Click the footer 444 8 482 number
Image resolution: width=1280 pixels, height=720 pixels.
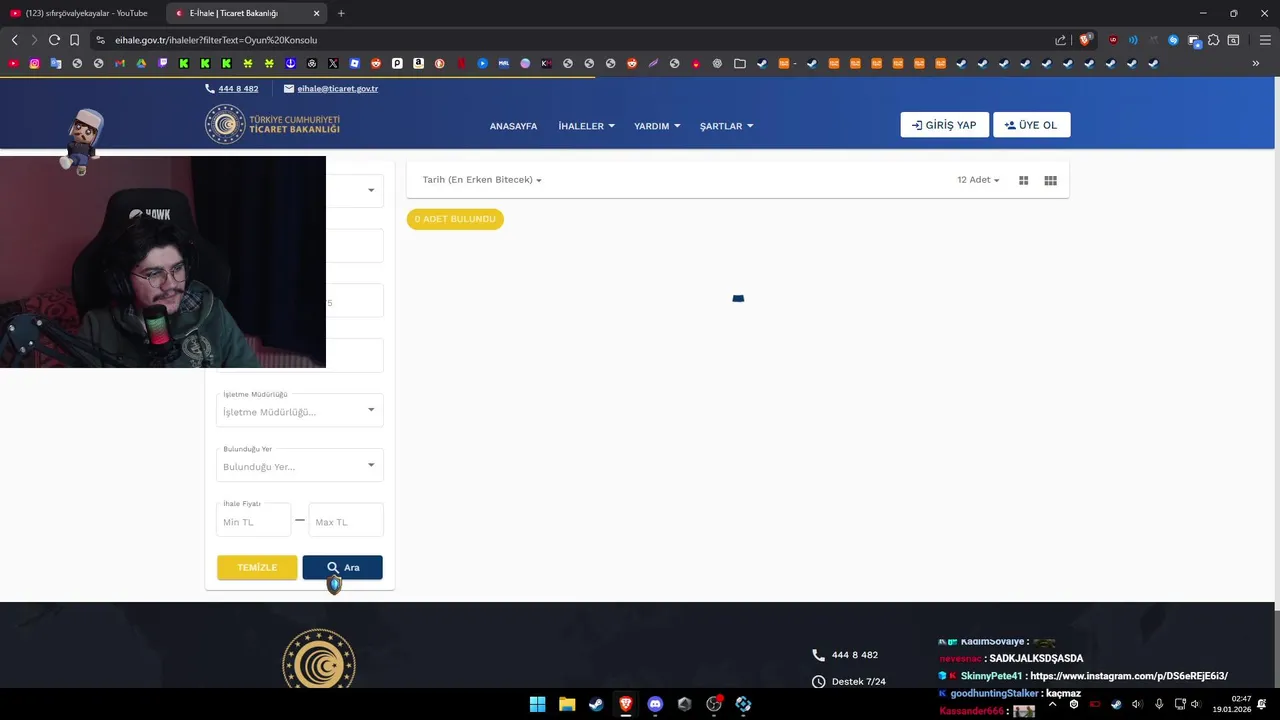pyautogui.click(x=855, y=655)
